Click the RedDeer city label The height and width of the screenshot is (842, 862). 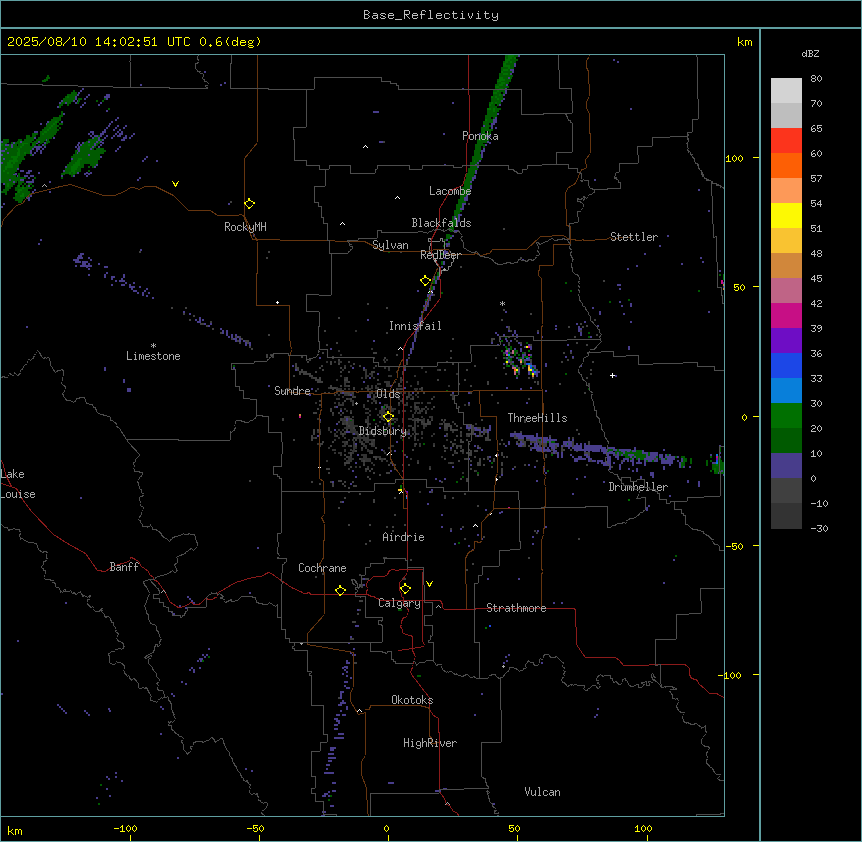coord(440,255)
